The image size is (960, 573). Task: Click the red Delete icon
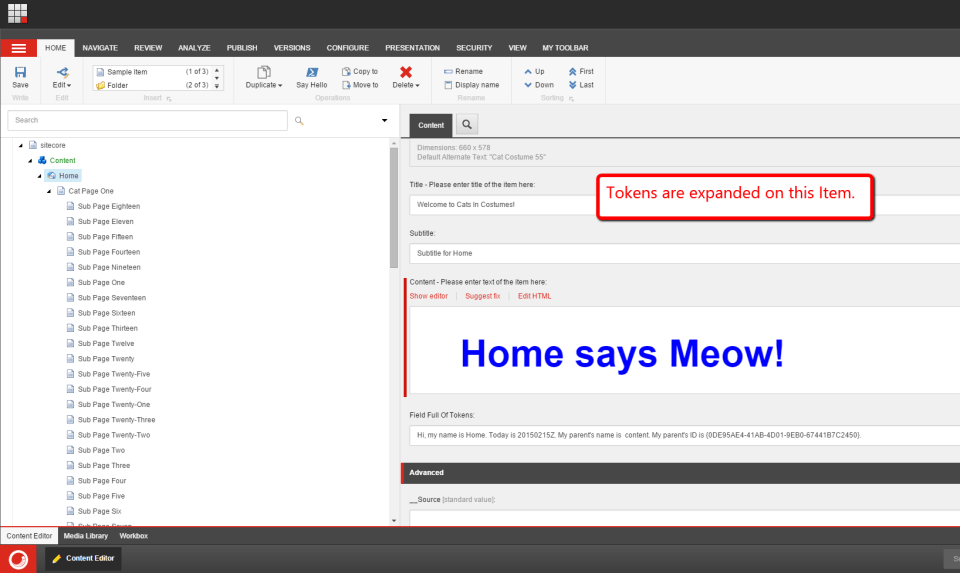coord(405,72)
